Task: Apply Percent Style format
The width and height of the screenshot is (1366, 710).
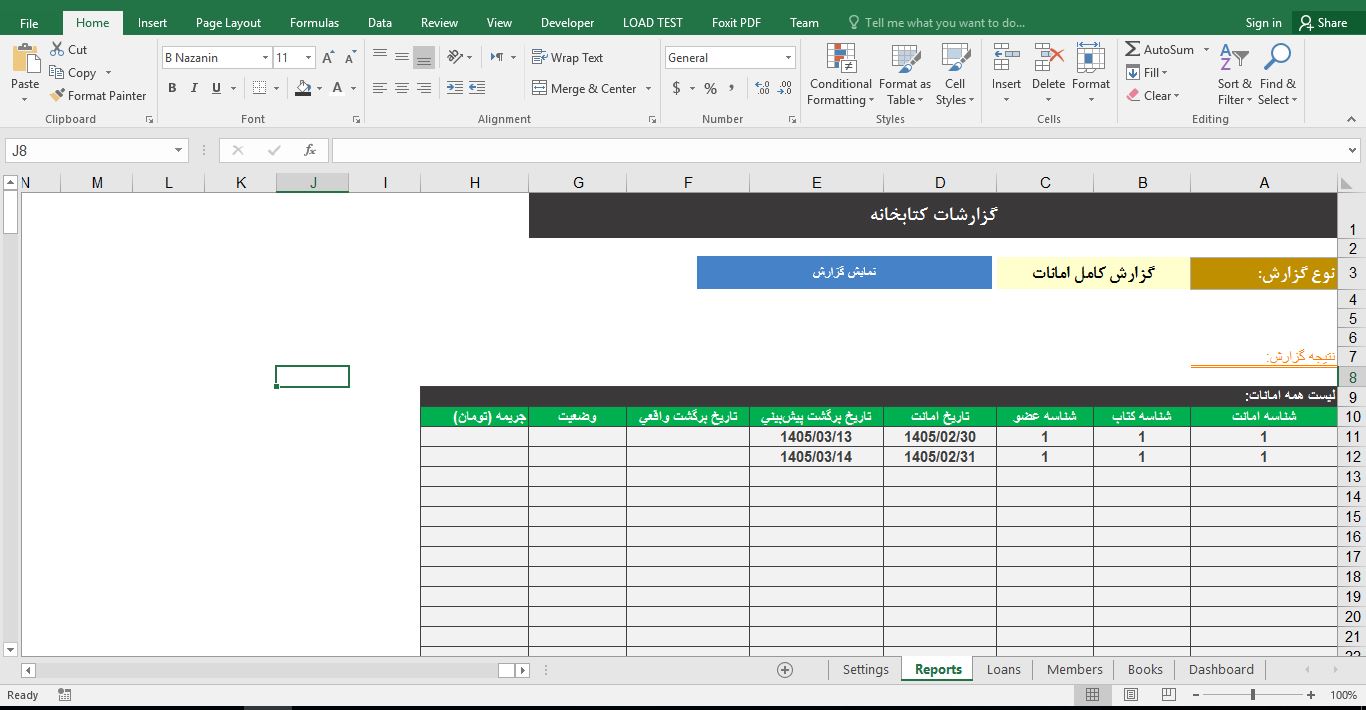Action: tap(710, 88)
